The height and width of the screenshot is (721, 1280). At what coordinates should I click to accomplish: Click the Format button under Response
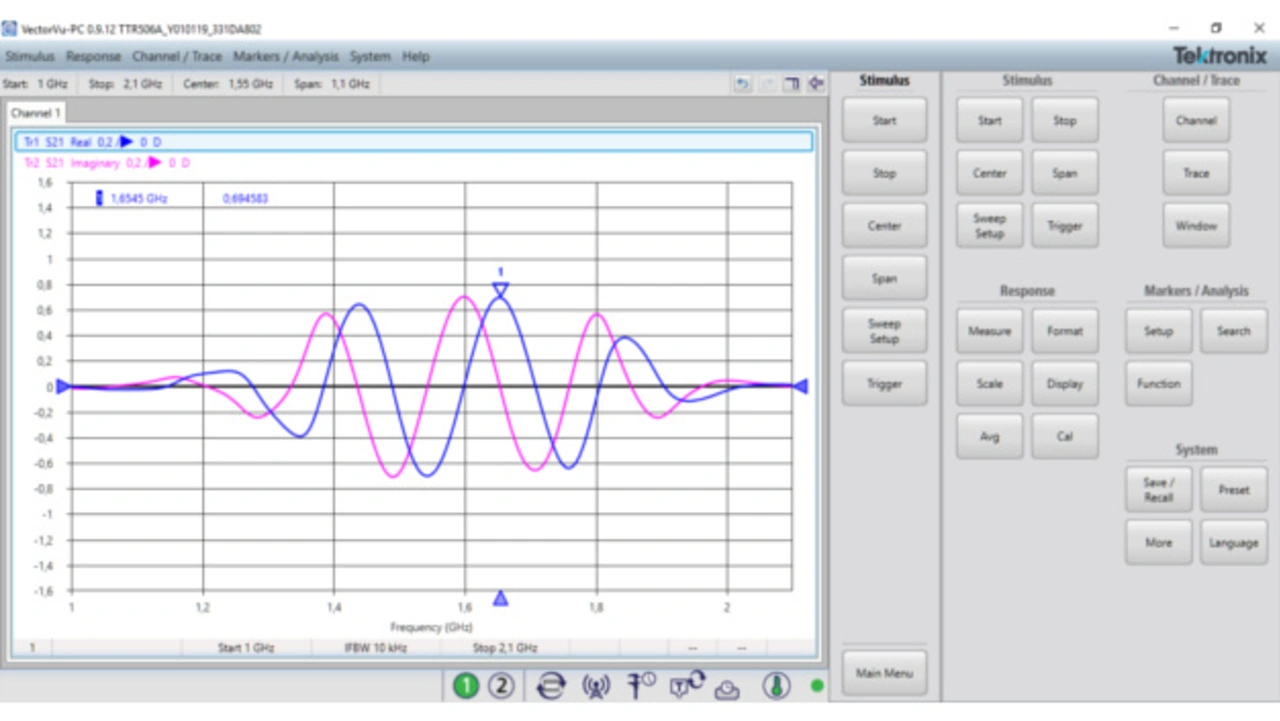click(1064, 331)
